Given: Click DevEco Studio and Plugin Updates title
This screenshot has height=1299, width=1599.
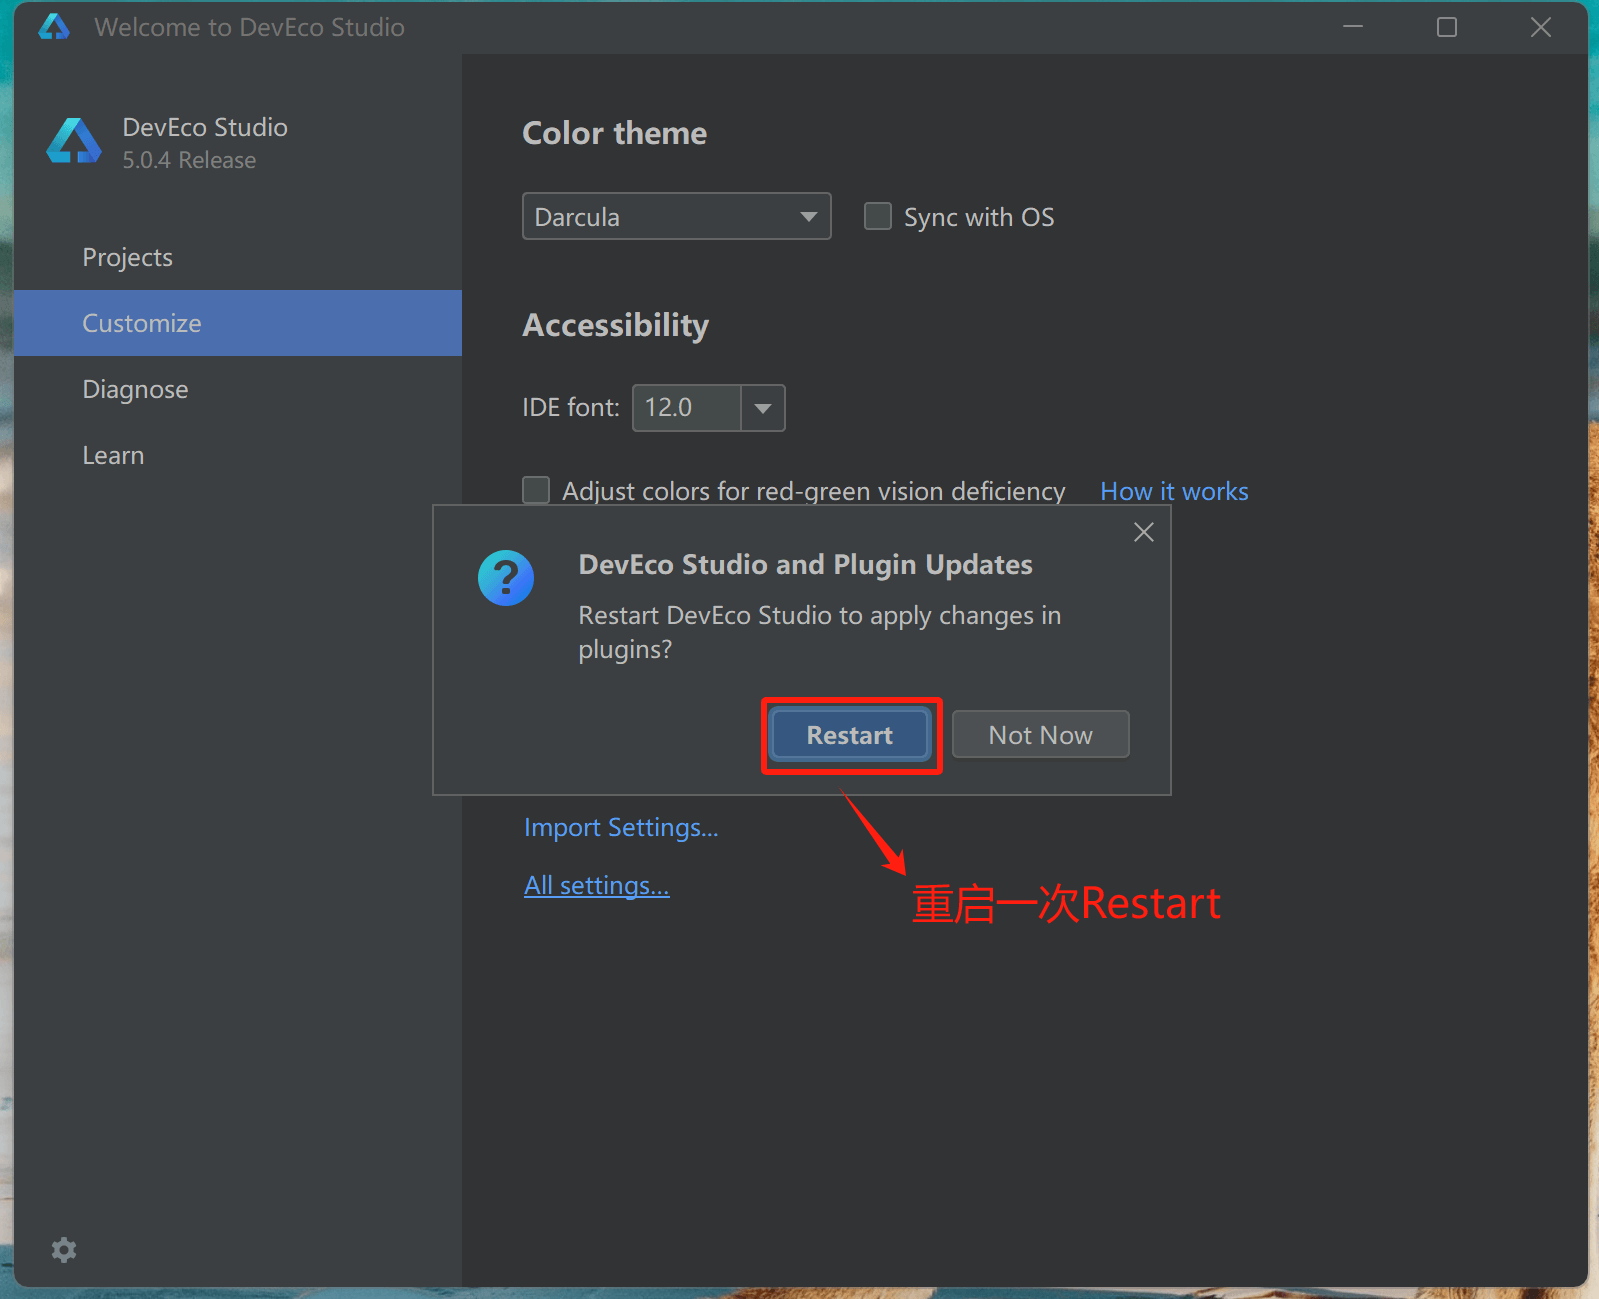Looking at the screenshot, I should (x=805, y=565).
